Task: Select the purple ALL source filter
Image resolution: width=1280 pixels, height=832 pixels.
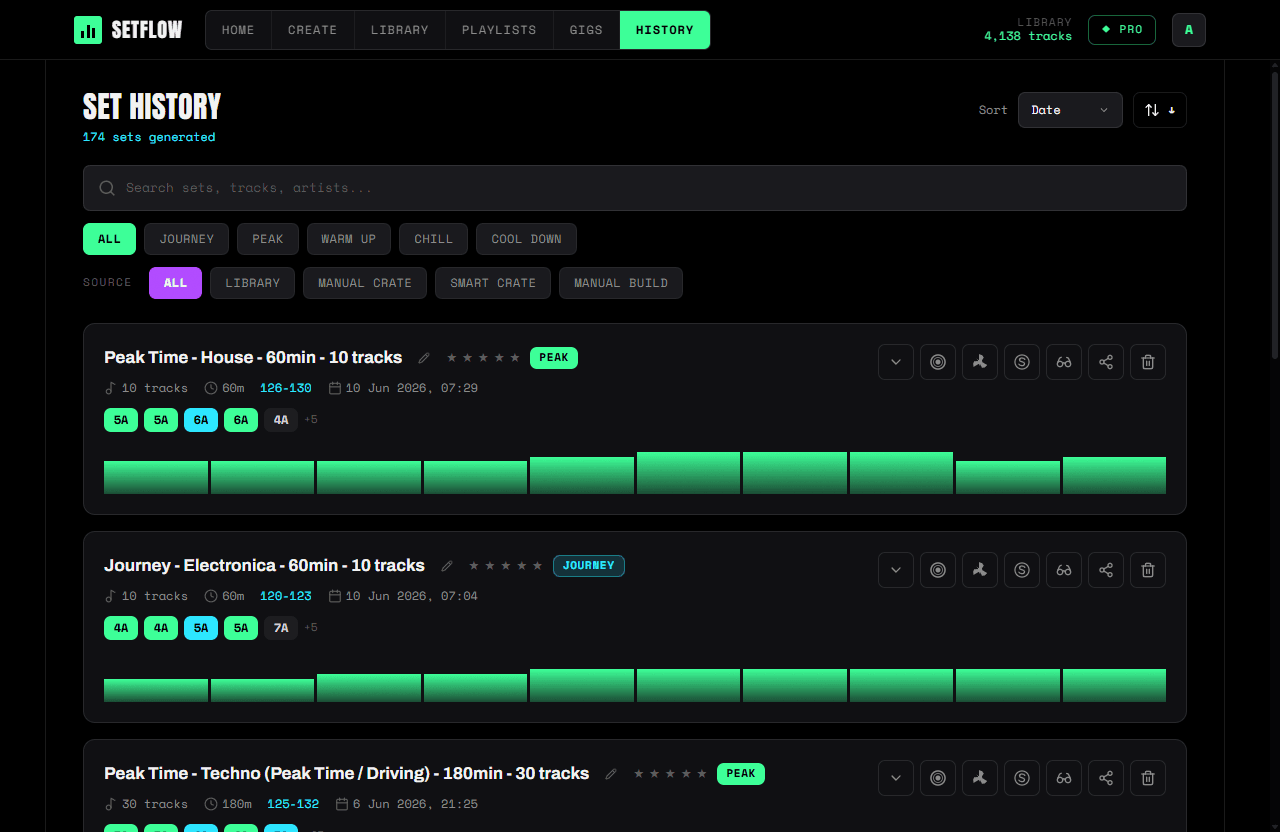Action: 175,283
